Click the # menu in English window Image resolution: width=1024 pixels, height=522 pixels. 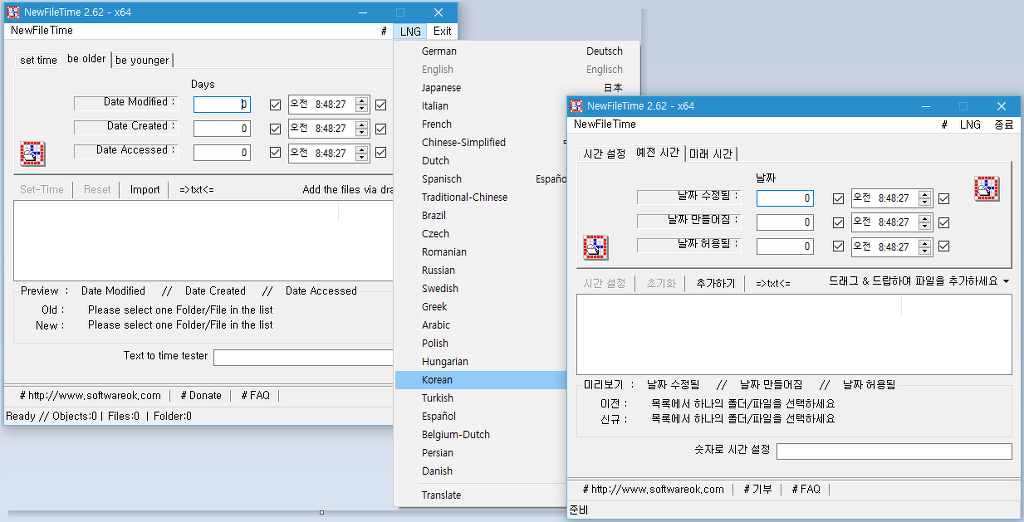[x=384, y=31]
